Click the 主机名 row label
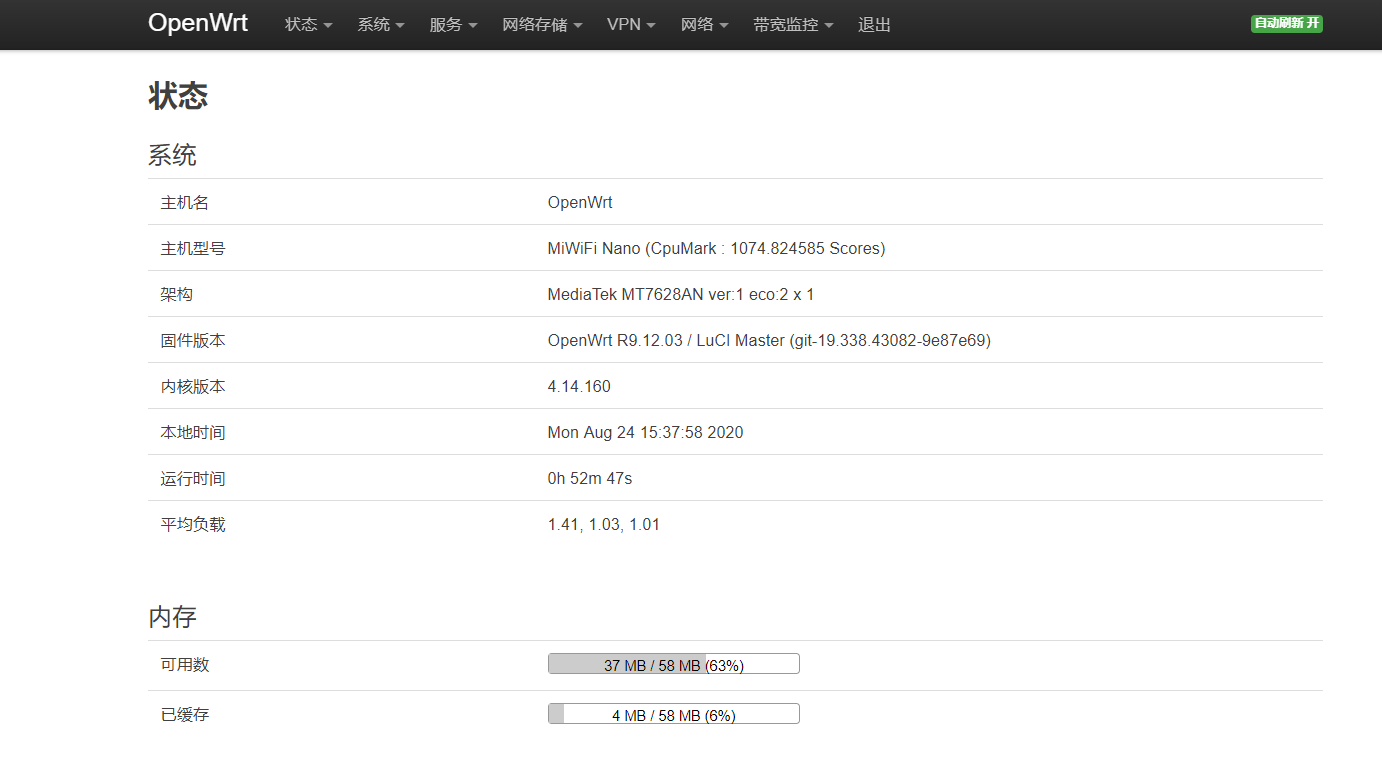 coord(185,203)
